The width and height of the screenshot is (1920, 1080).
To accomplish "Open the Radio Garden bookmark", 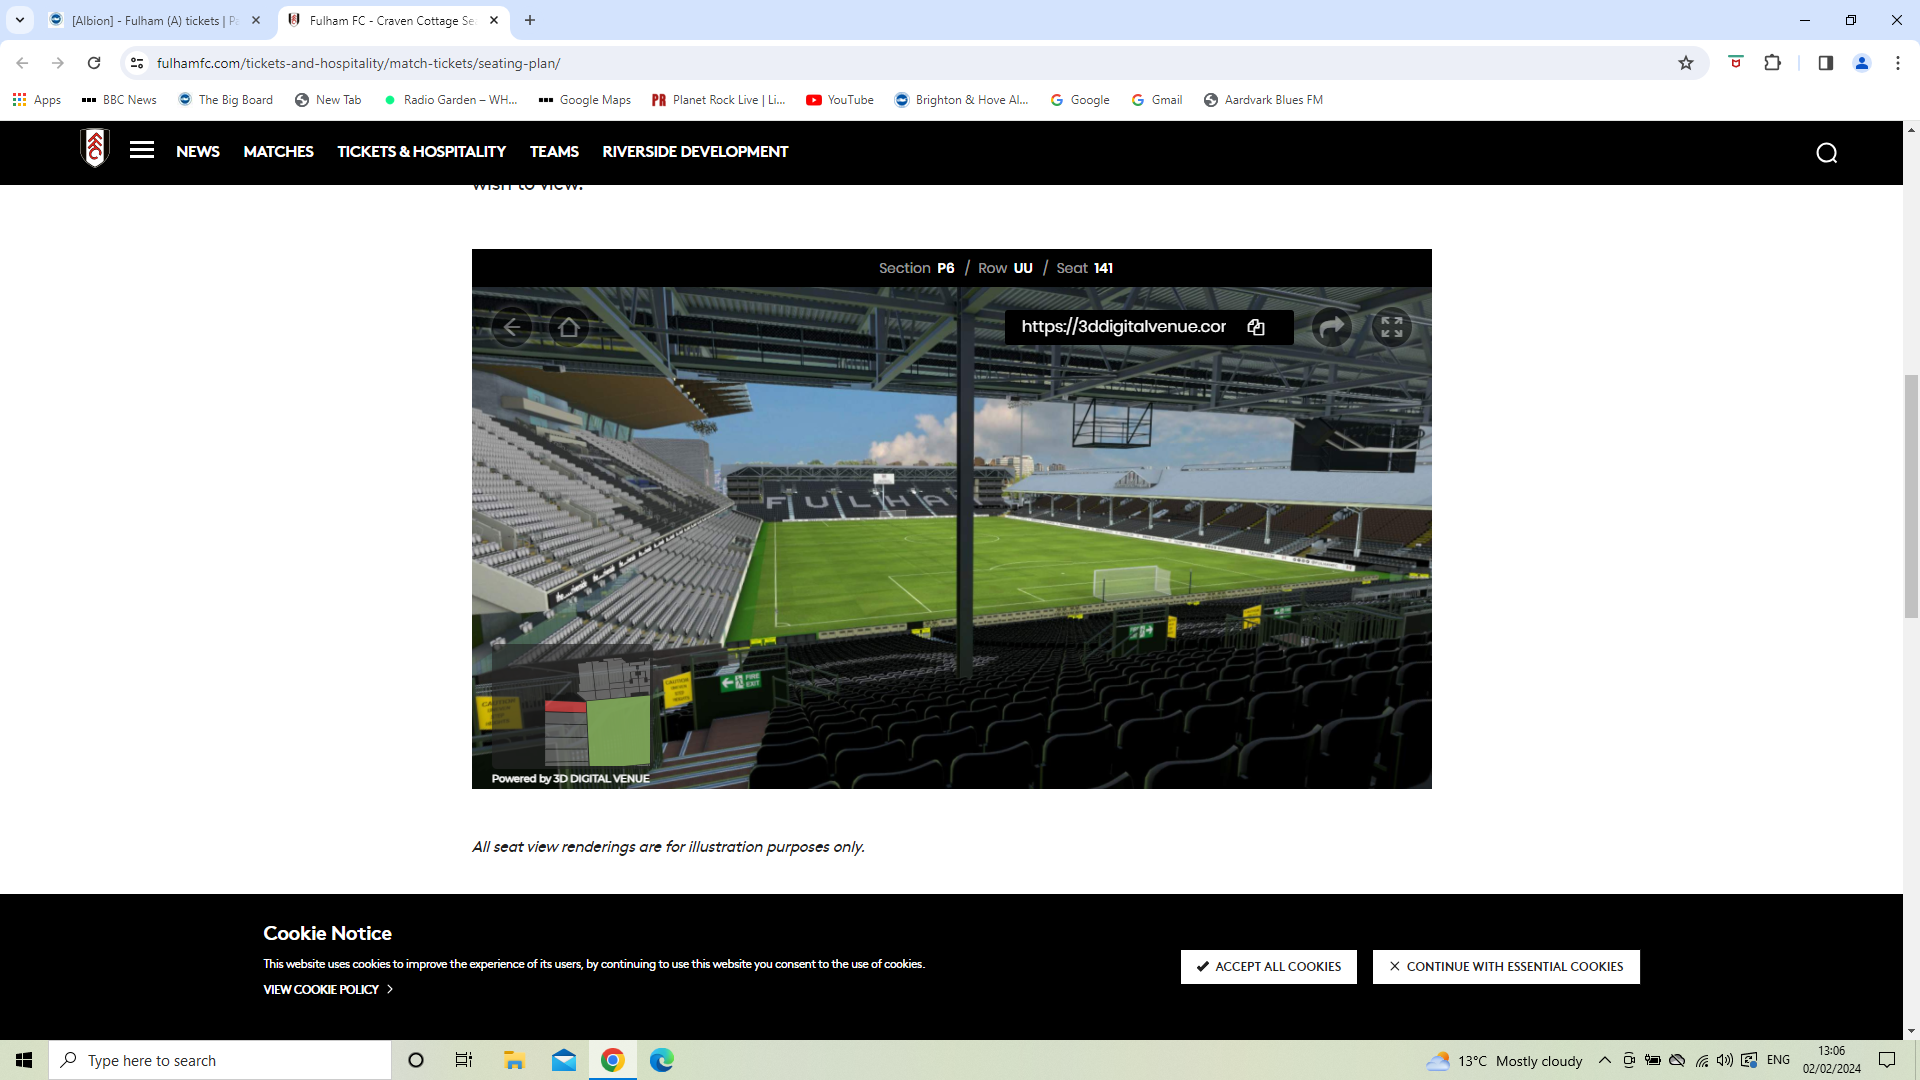I will (x=450, y=100).
